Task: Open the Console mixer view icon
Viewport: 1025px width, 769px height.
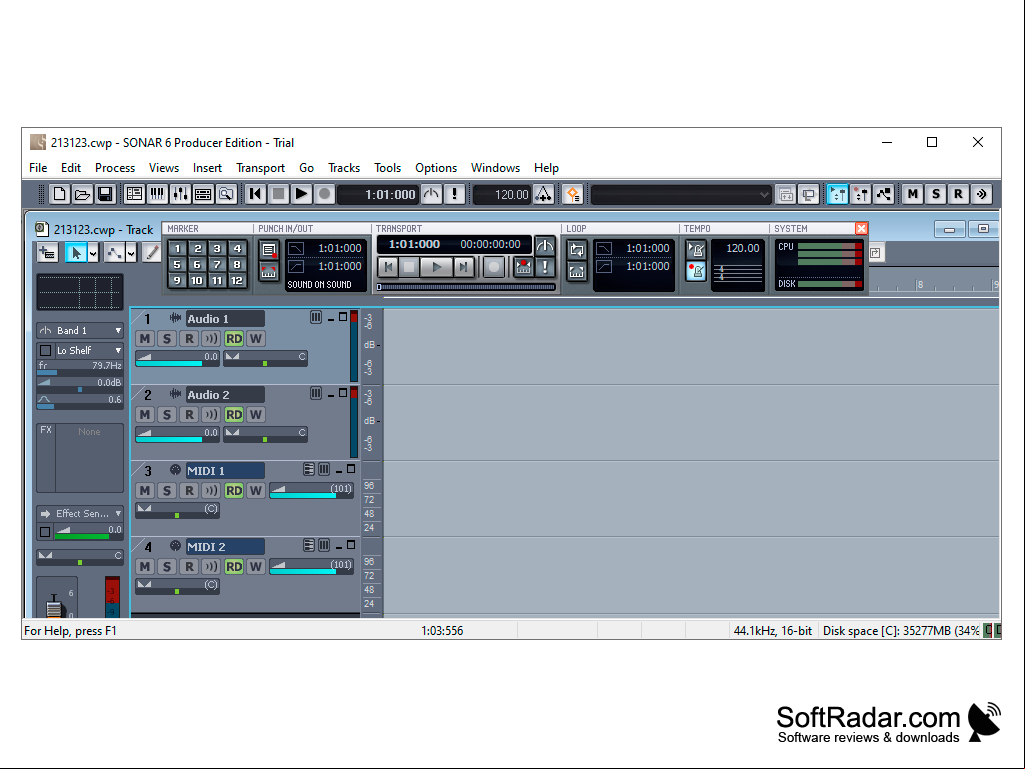Action: [180, 194]
